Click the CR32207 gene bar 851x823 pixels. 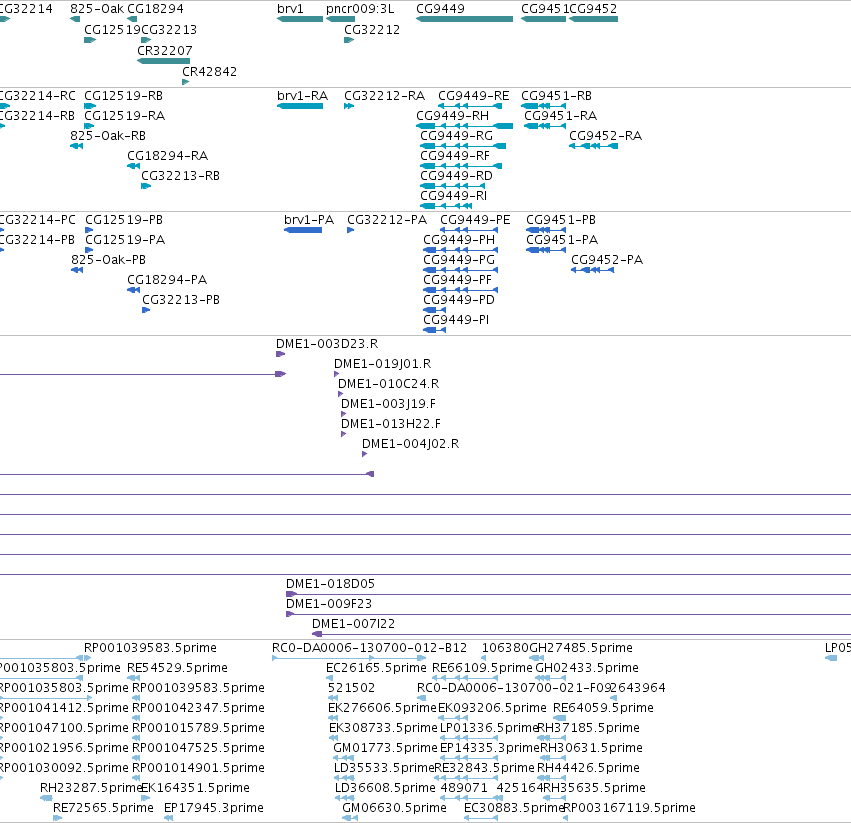pos(163,61)
